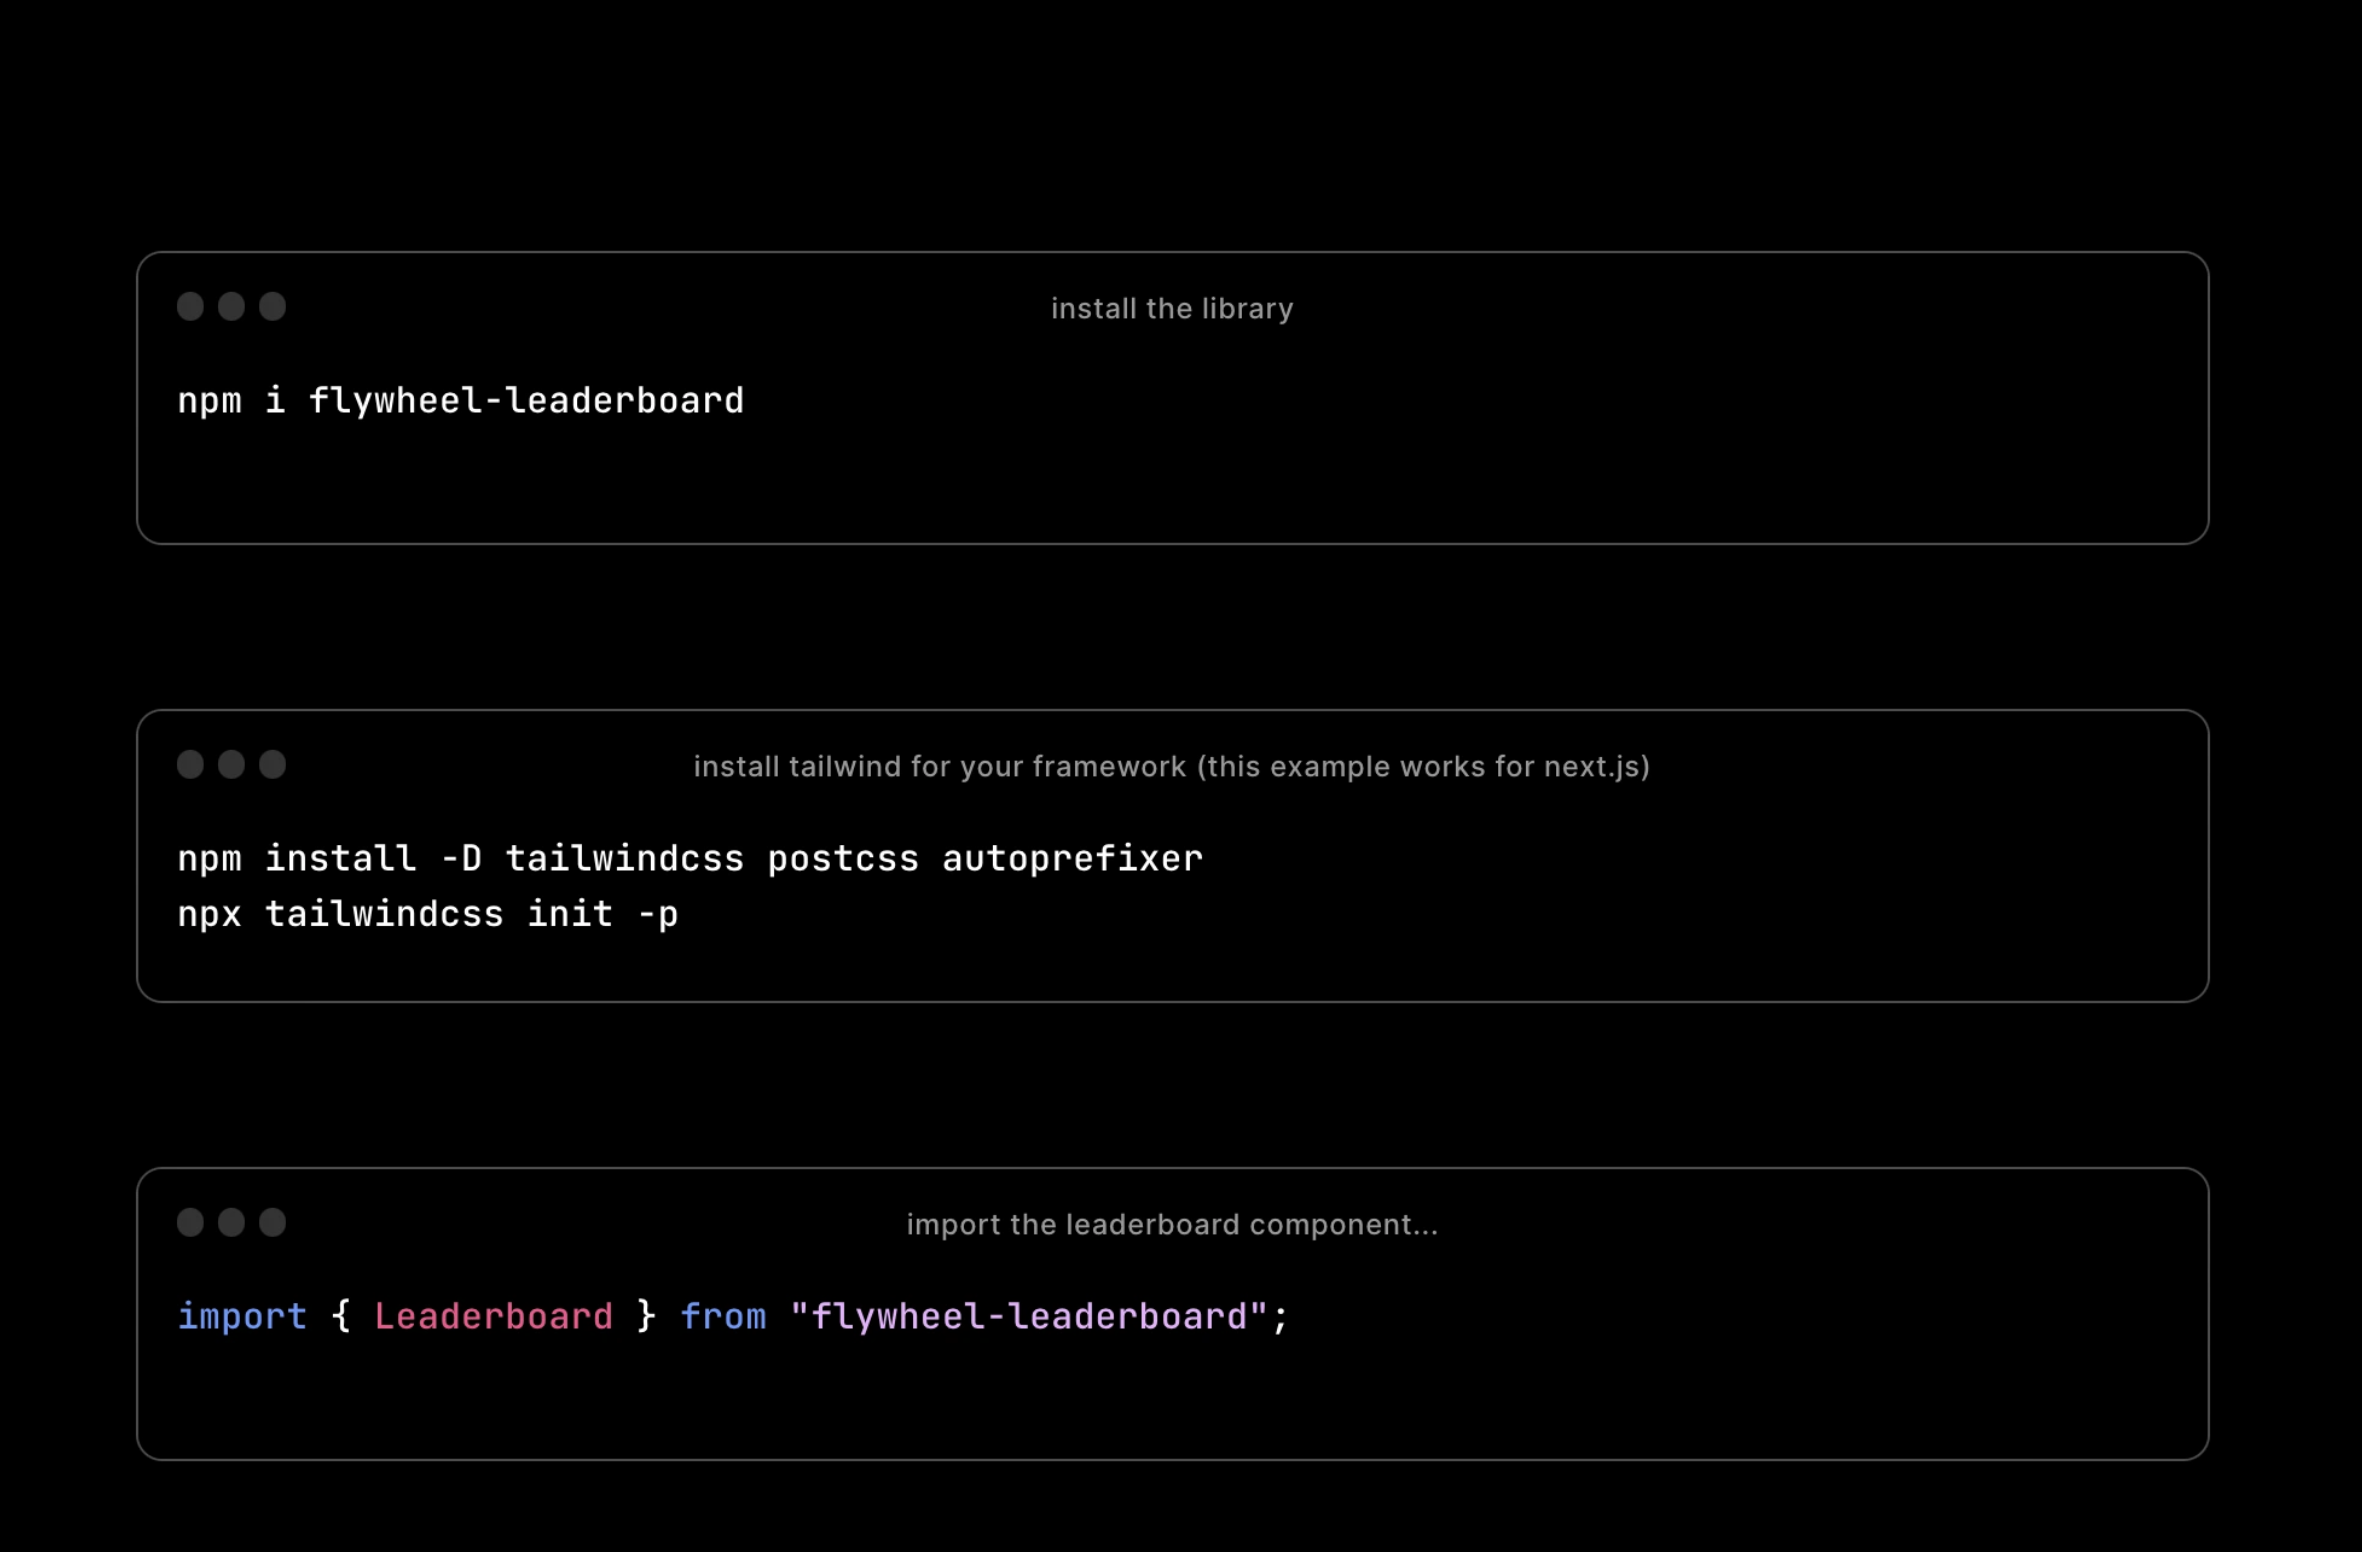Click first dot in tailwind install window
Viewport: 2362px width, 1552px height.
click(x=190, y=764)
